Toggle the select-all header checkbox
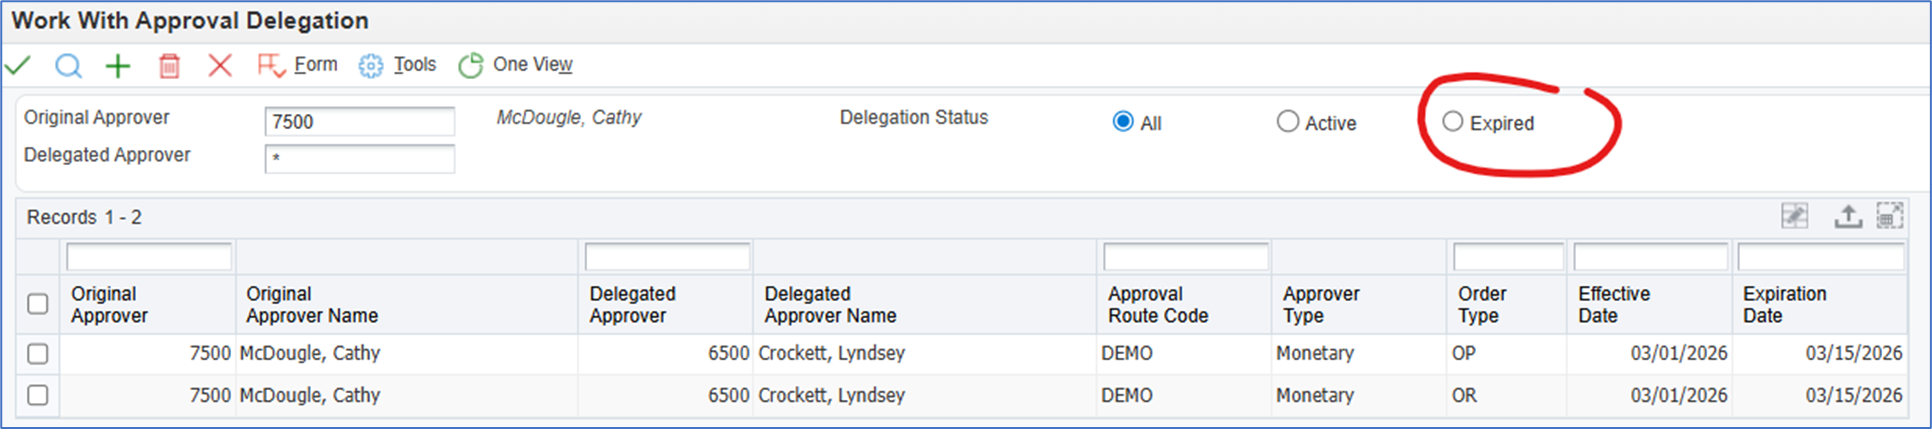 [x=38, y=304]
